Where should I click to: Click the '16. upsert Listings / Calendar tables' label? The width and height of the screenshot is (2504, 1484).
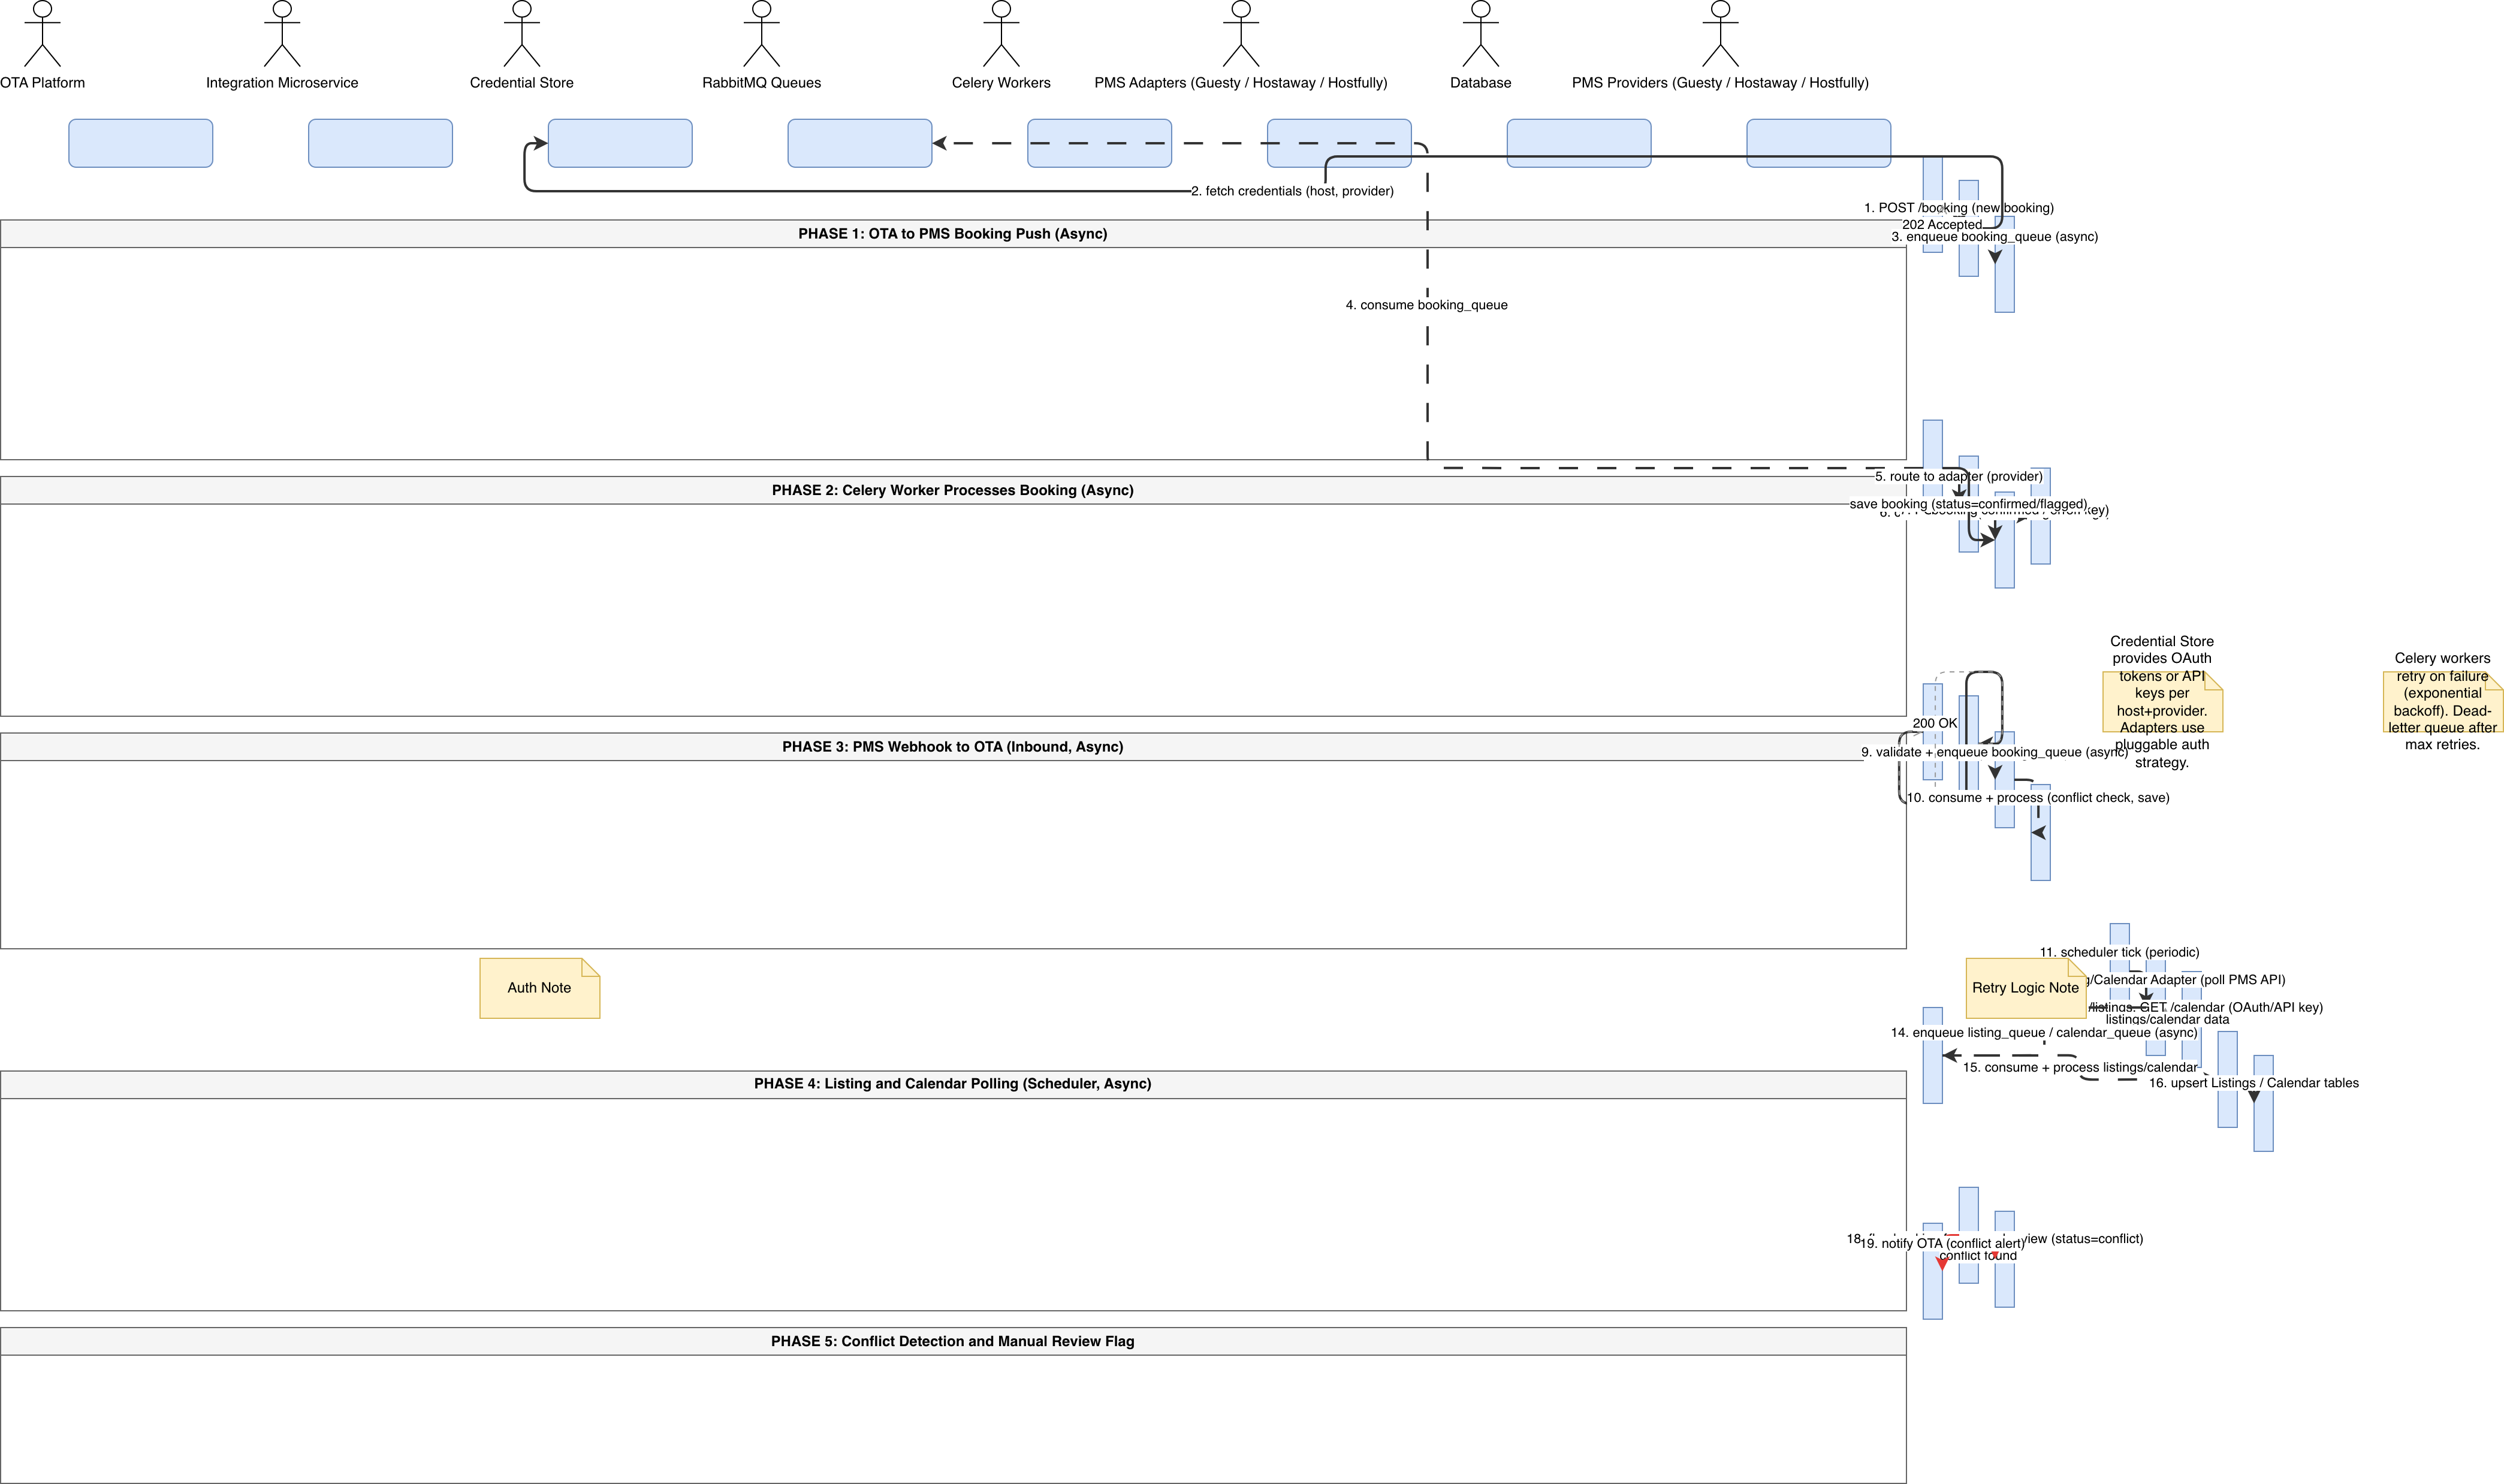pos(2254,1084)
